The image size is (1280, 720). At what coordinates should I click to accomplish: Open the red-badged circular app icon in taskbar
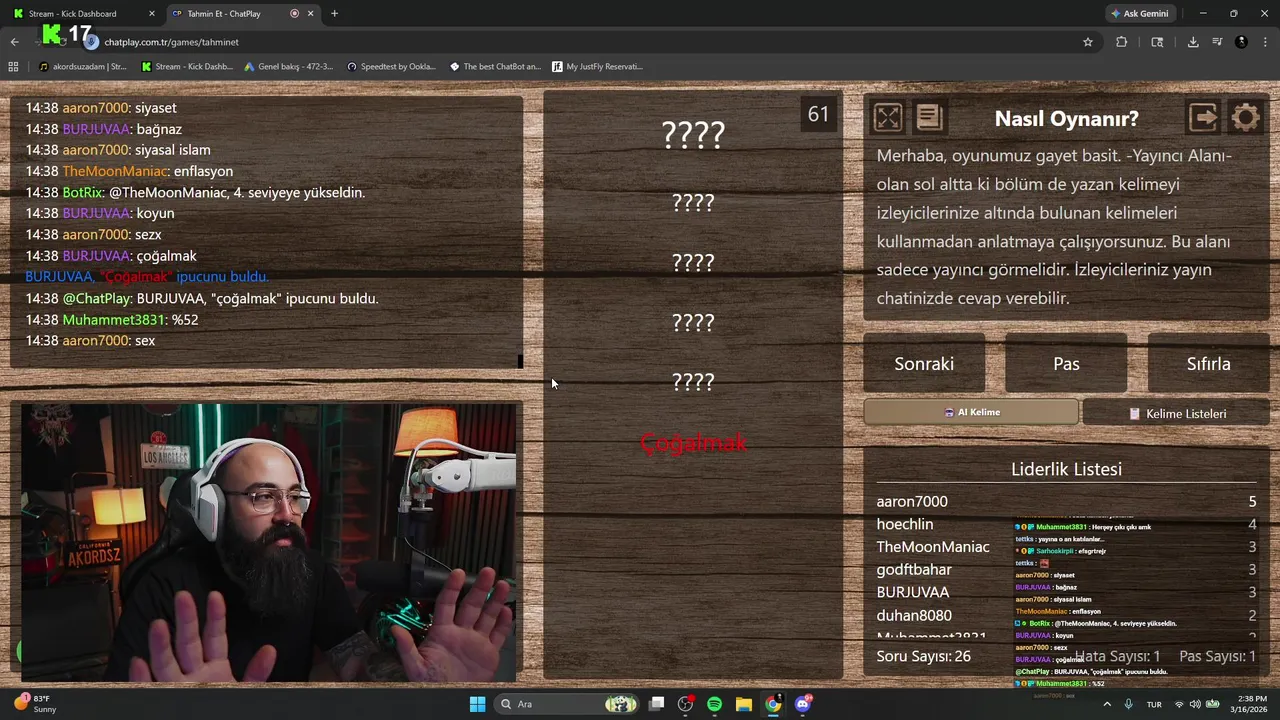tap(685, 704)
